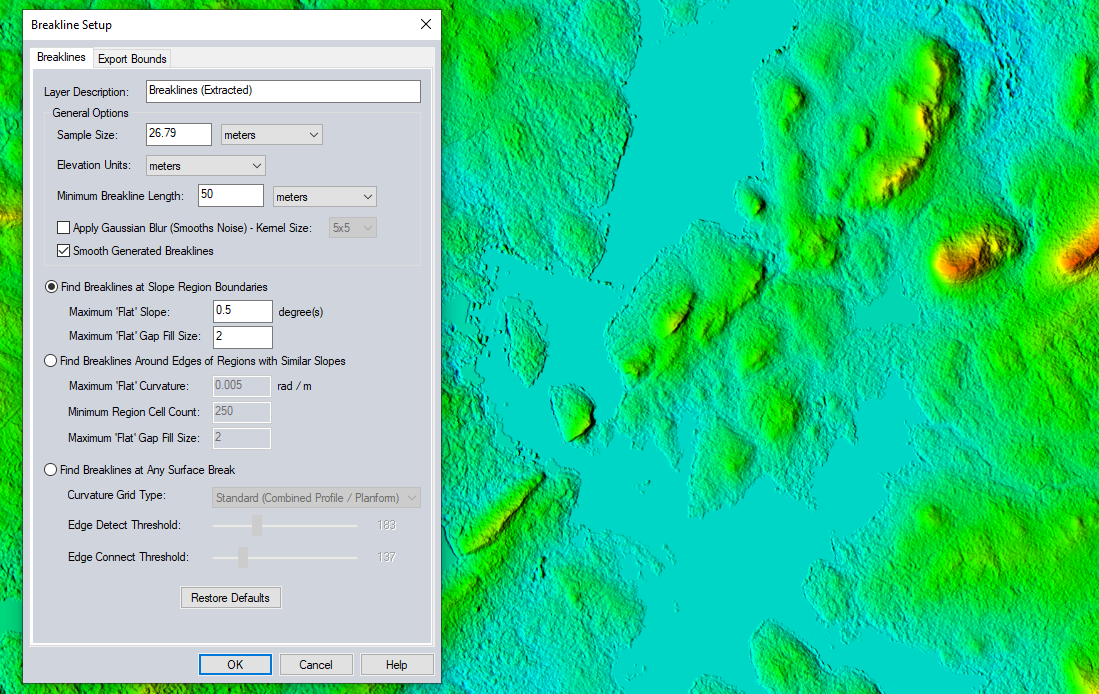
Task: Select Find Breaklines Around Edges of Regions option
Action: tap(50, 361)
